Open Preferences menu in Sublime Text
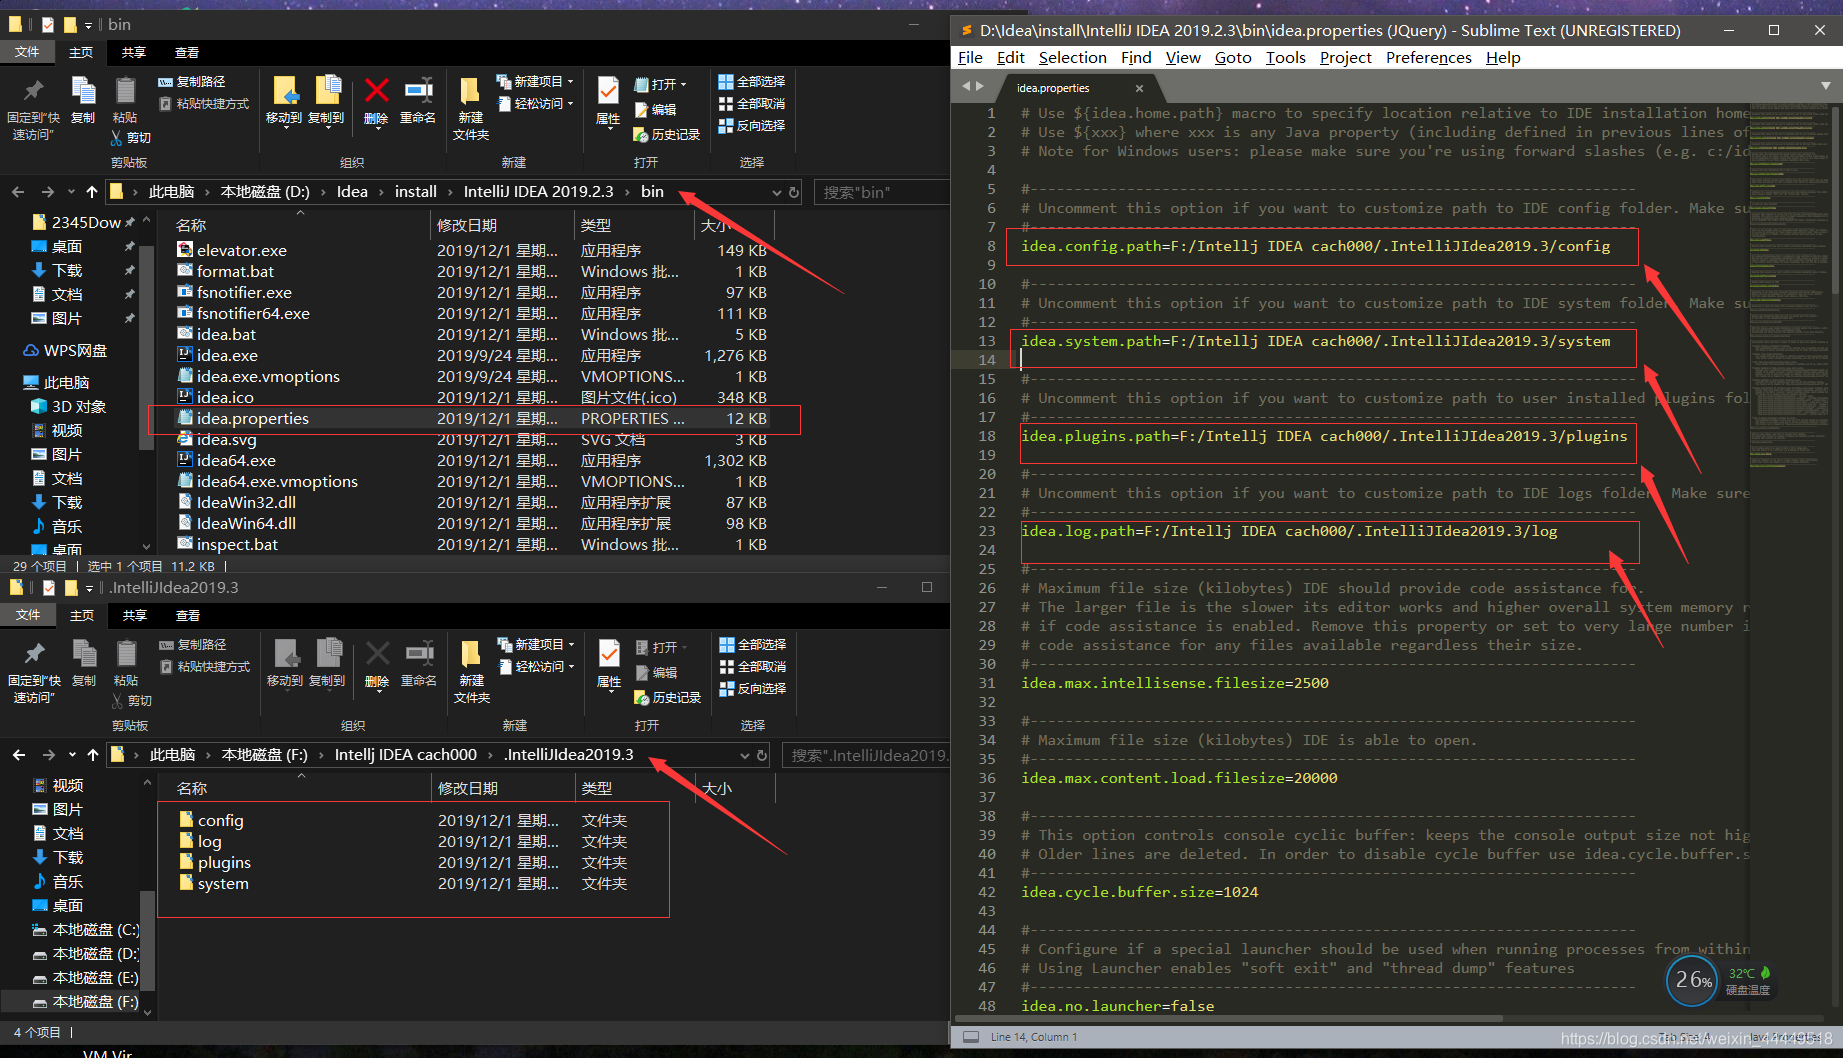The height and width of the screenshot is (1058, 1843). pos(1428,58)
